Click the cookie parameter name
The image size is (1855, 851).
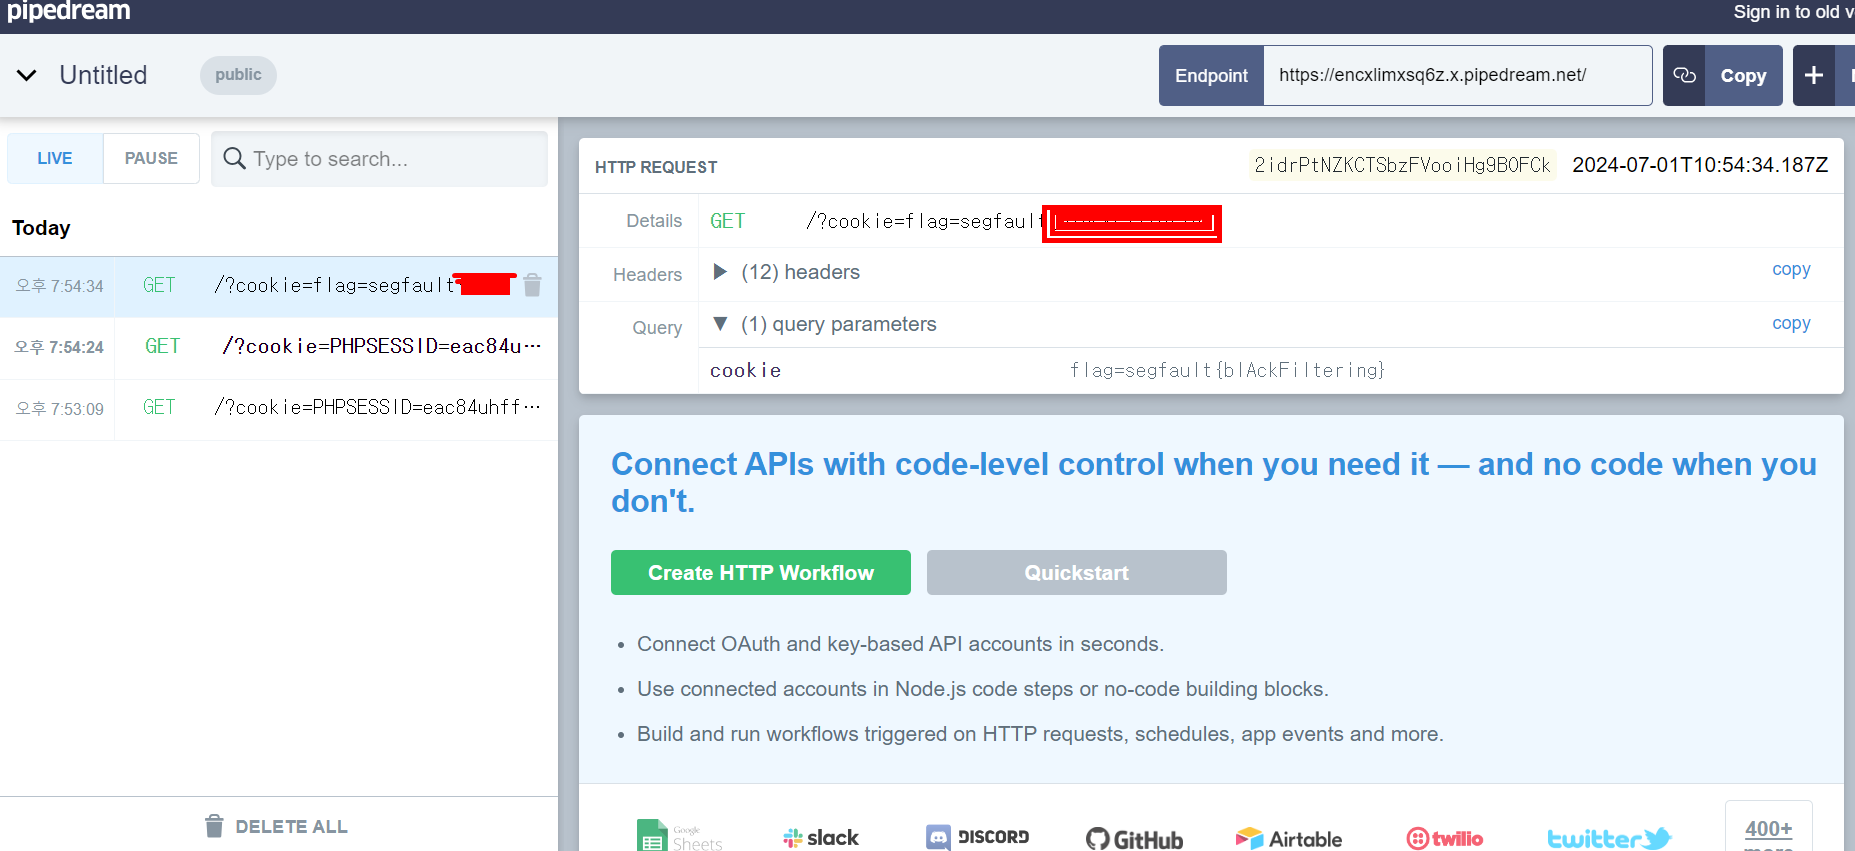pyautogui.click(x=745, y=370)
